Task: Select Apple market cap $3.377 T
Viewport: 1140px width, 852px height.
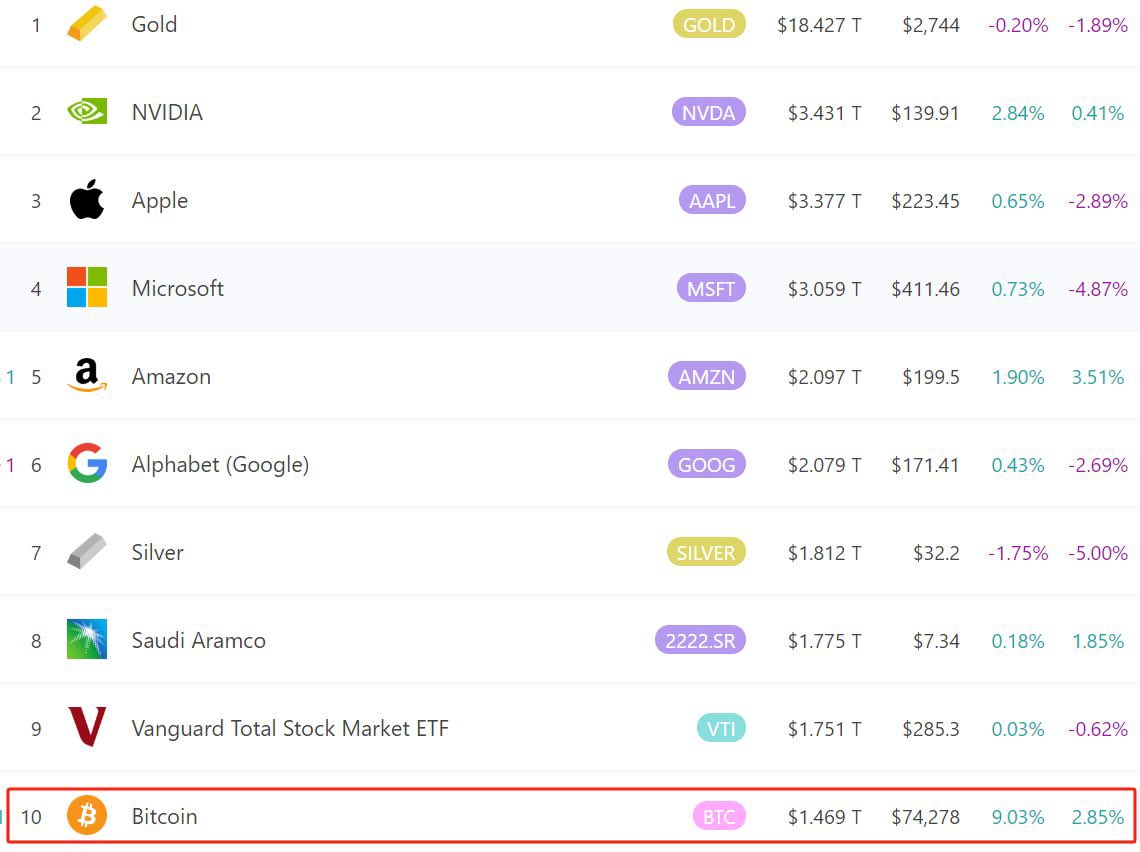Action: pos(824,201)
